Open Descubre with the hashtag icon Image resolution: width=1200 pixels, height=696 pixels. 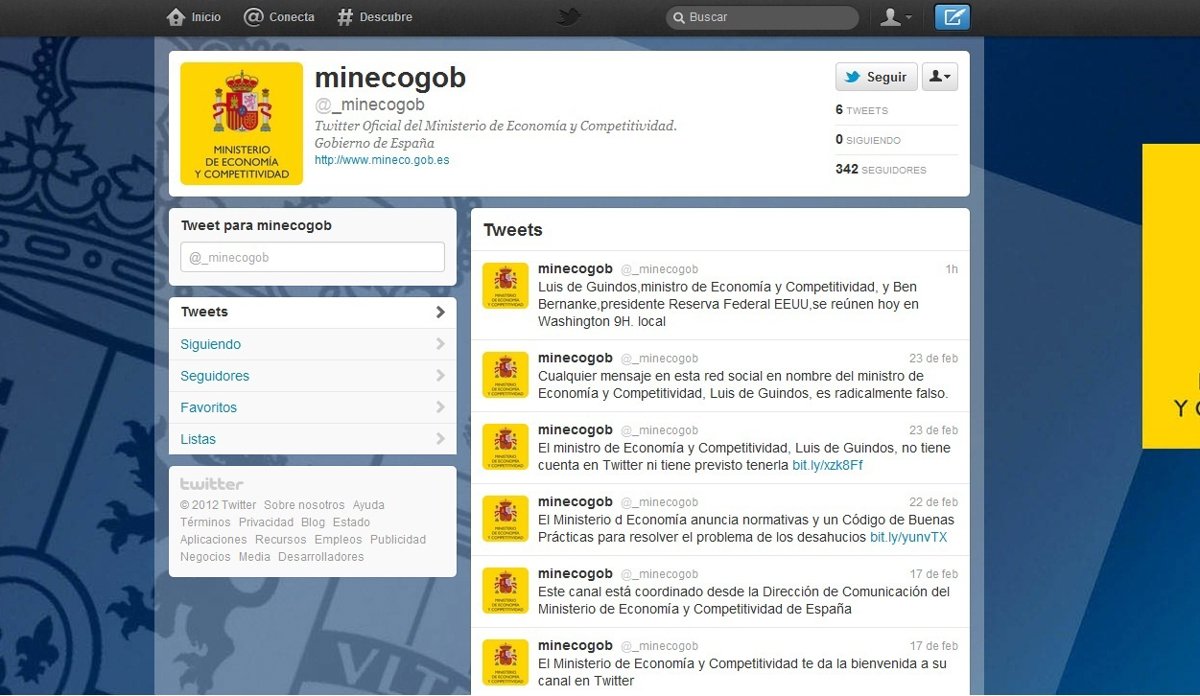pyautogui.click(x=345, y=17)
